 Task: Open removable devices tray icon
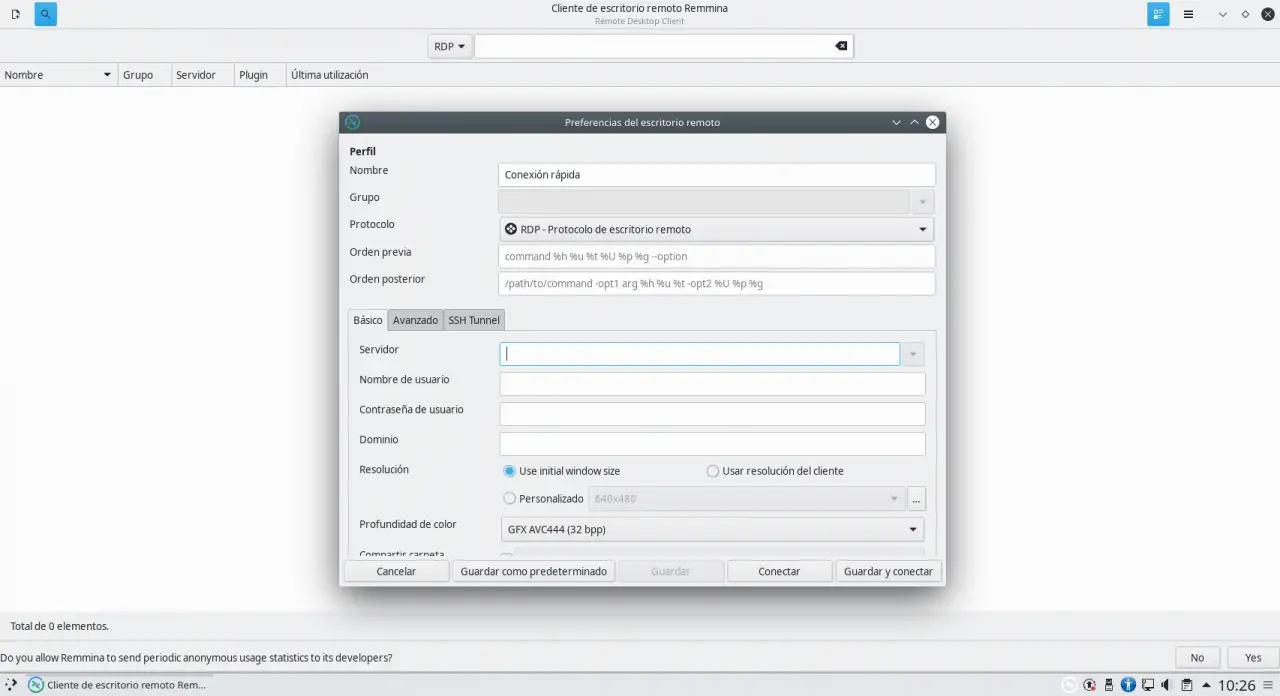click(x=1109, y=685)
